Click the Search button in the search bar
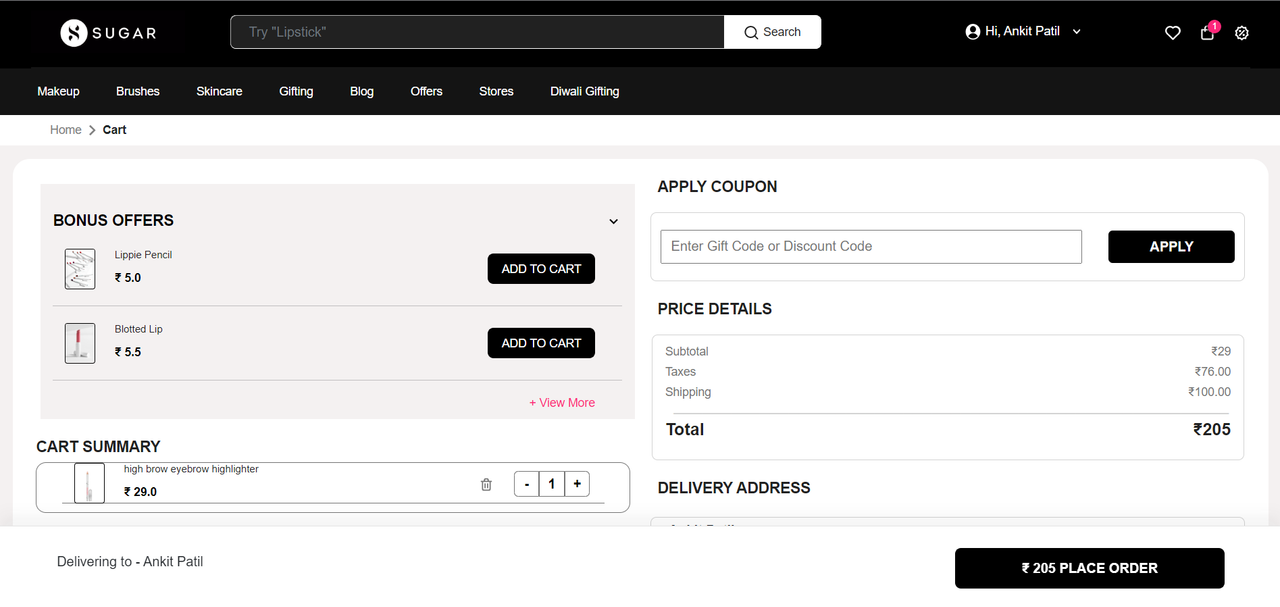 [772, 32]
